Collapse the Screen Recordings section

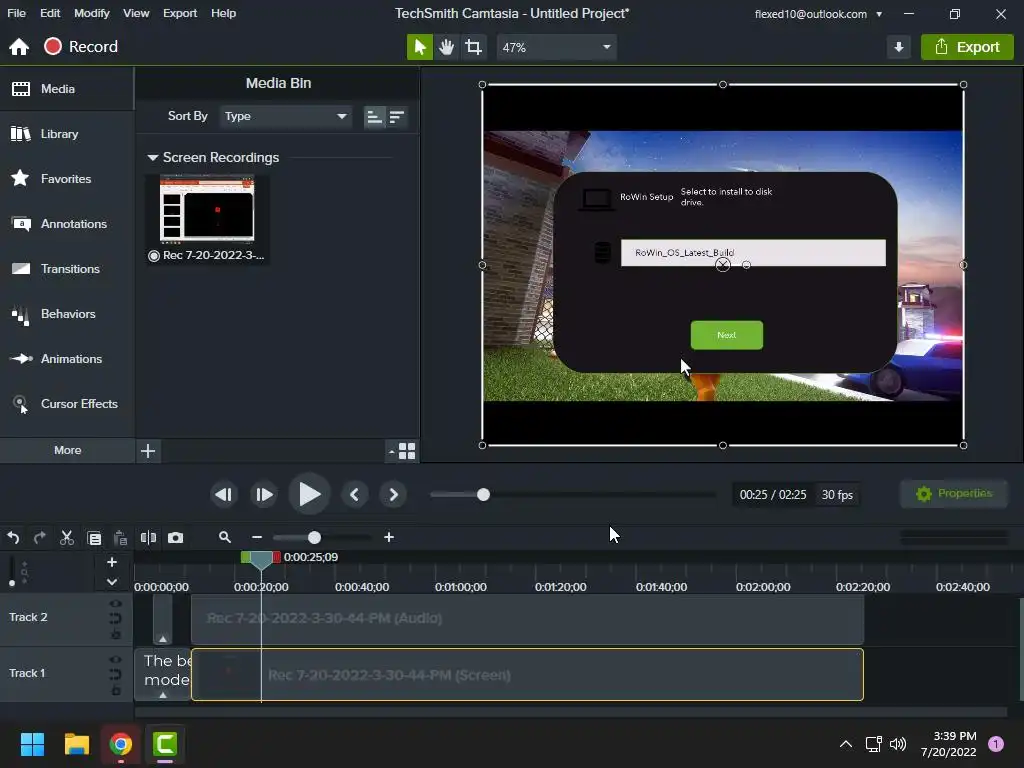(x=153, y=157)
